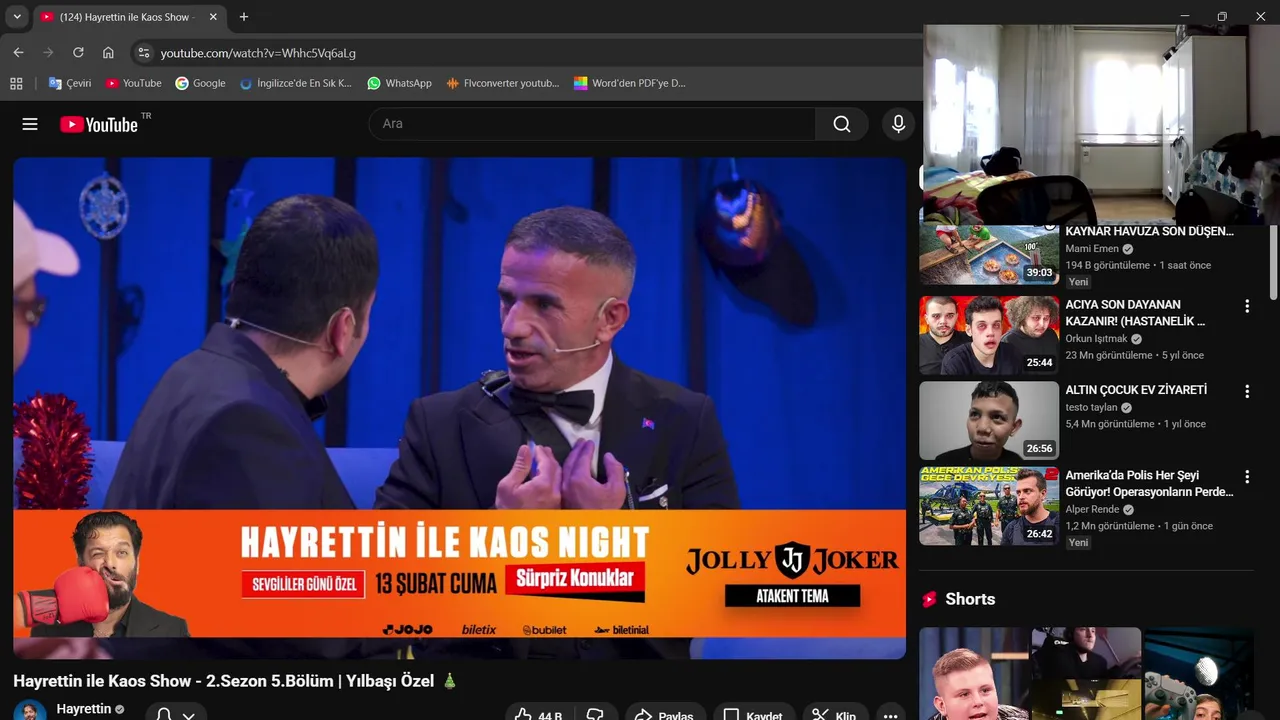Open the Çeviri bookmark
The width and height of the screenshot is (1280, 720).
pos(70,83)
